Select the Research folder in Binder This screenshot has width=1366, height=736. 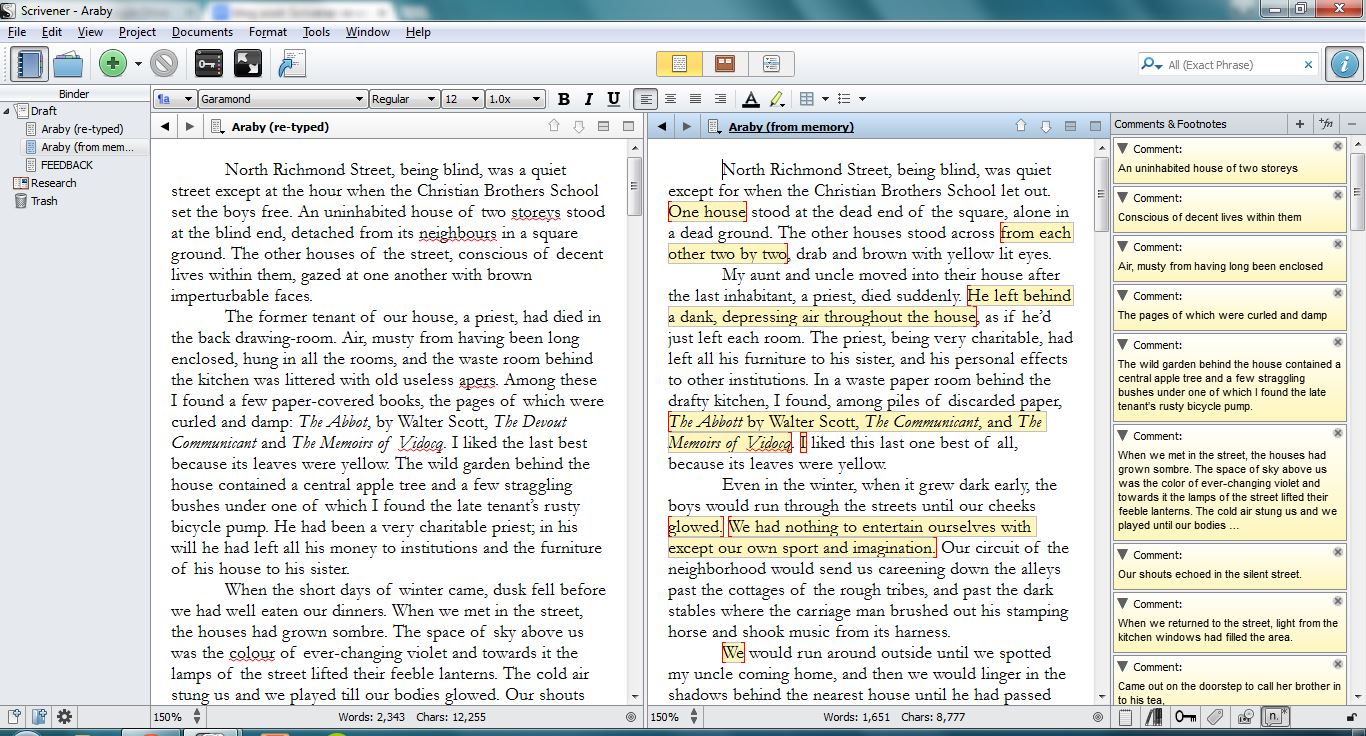point(54,183)
